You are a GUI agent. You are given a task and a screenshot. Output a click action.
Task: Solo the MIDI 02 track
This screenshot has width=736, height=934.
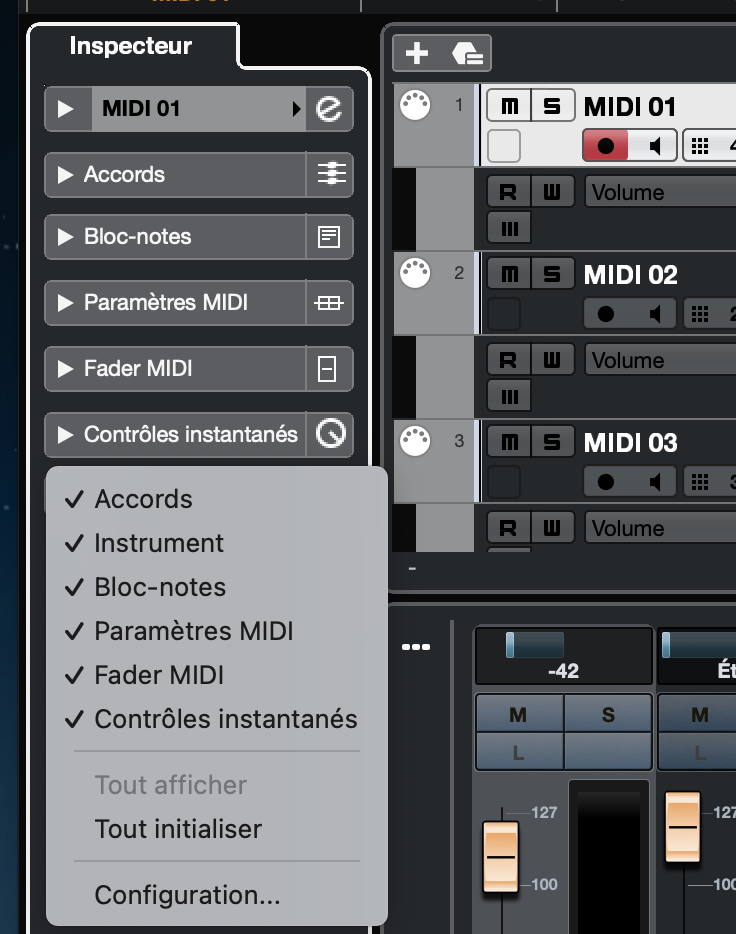(x=551, y=274)
